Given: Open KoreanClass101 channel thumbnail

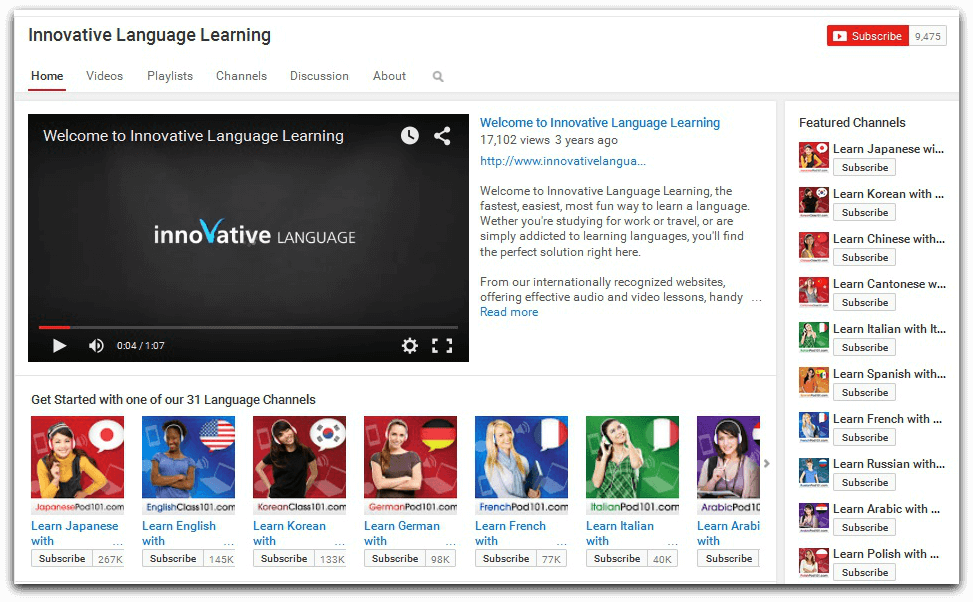Looking at the screenshot, I should [x=300, y=465].
